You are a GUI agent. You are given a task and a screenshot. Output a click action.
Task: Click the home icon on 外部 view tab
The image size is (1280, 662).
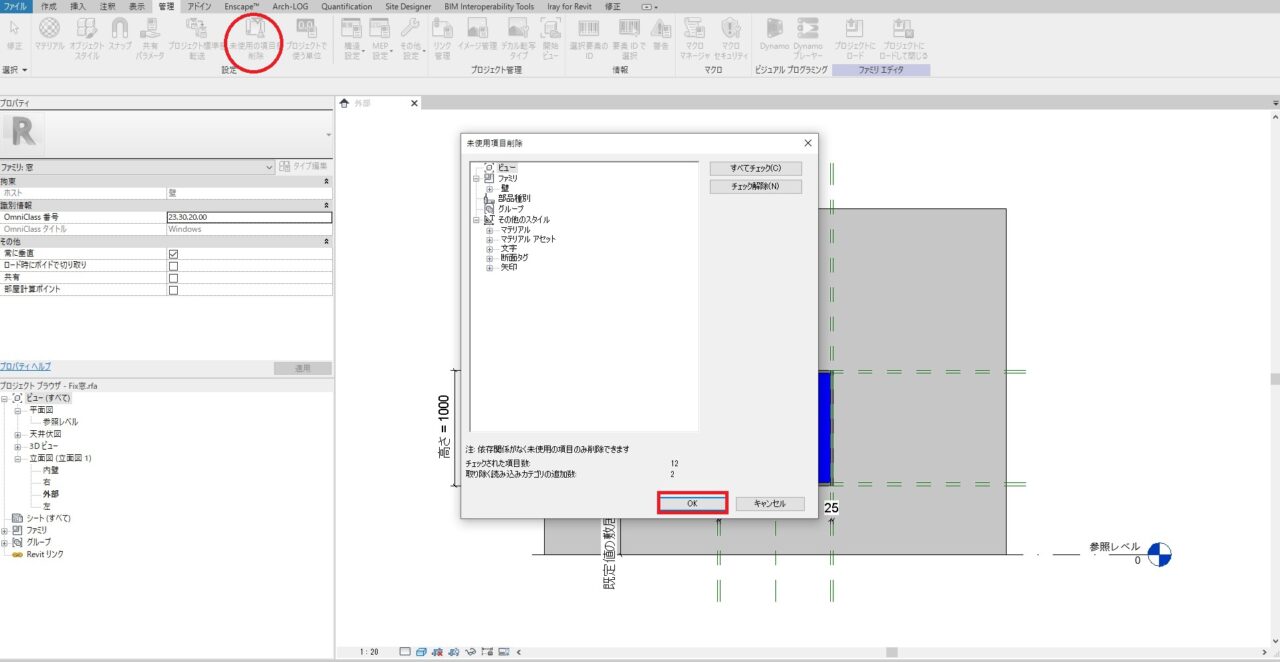(346, 103)
